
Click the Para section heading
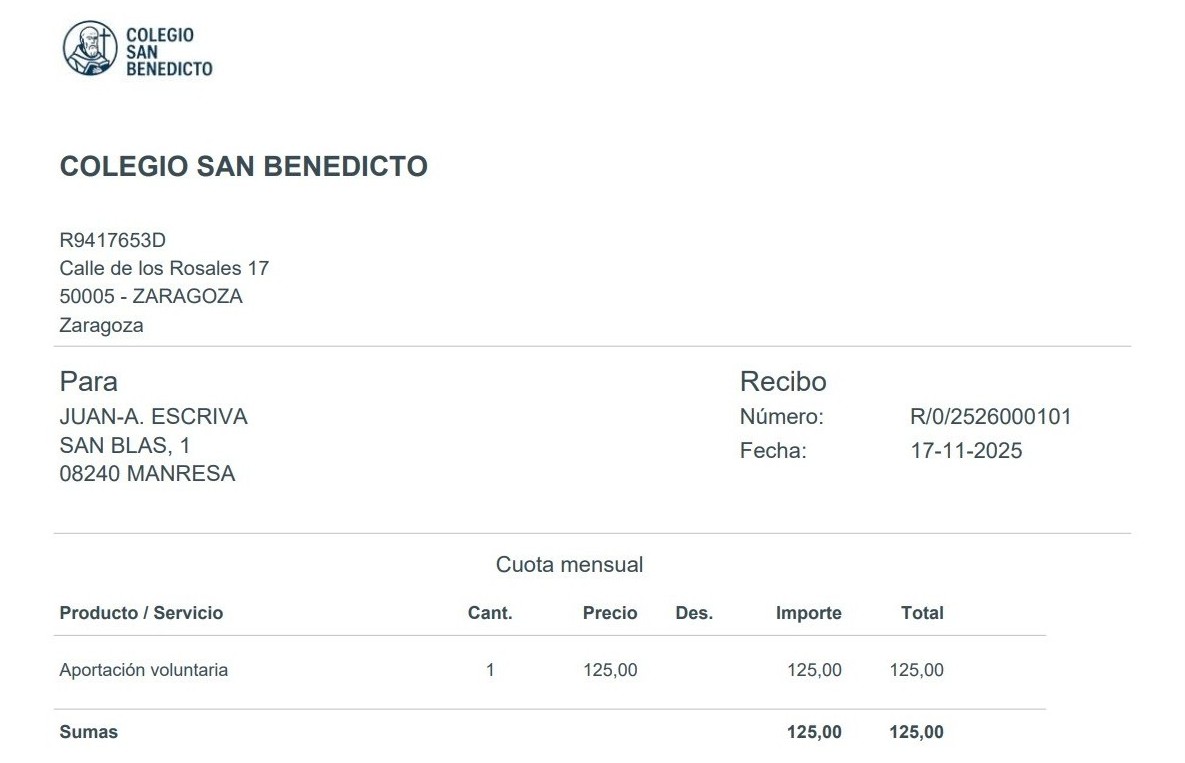(x=89, y=381)
